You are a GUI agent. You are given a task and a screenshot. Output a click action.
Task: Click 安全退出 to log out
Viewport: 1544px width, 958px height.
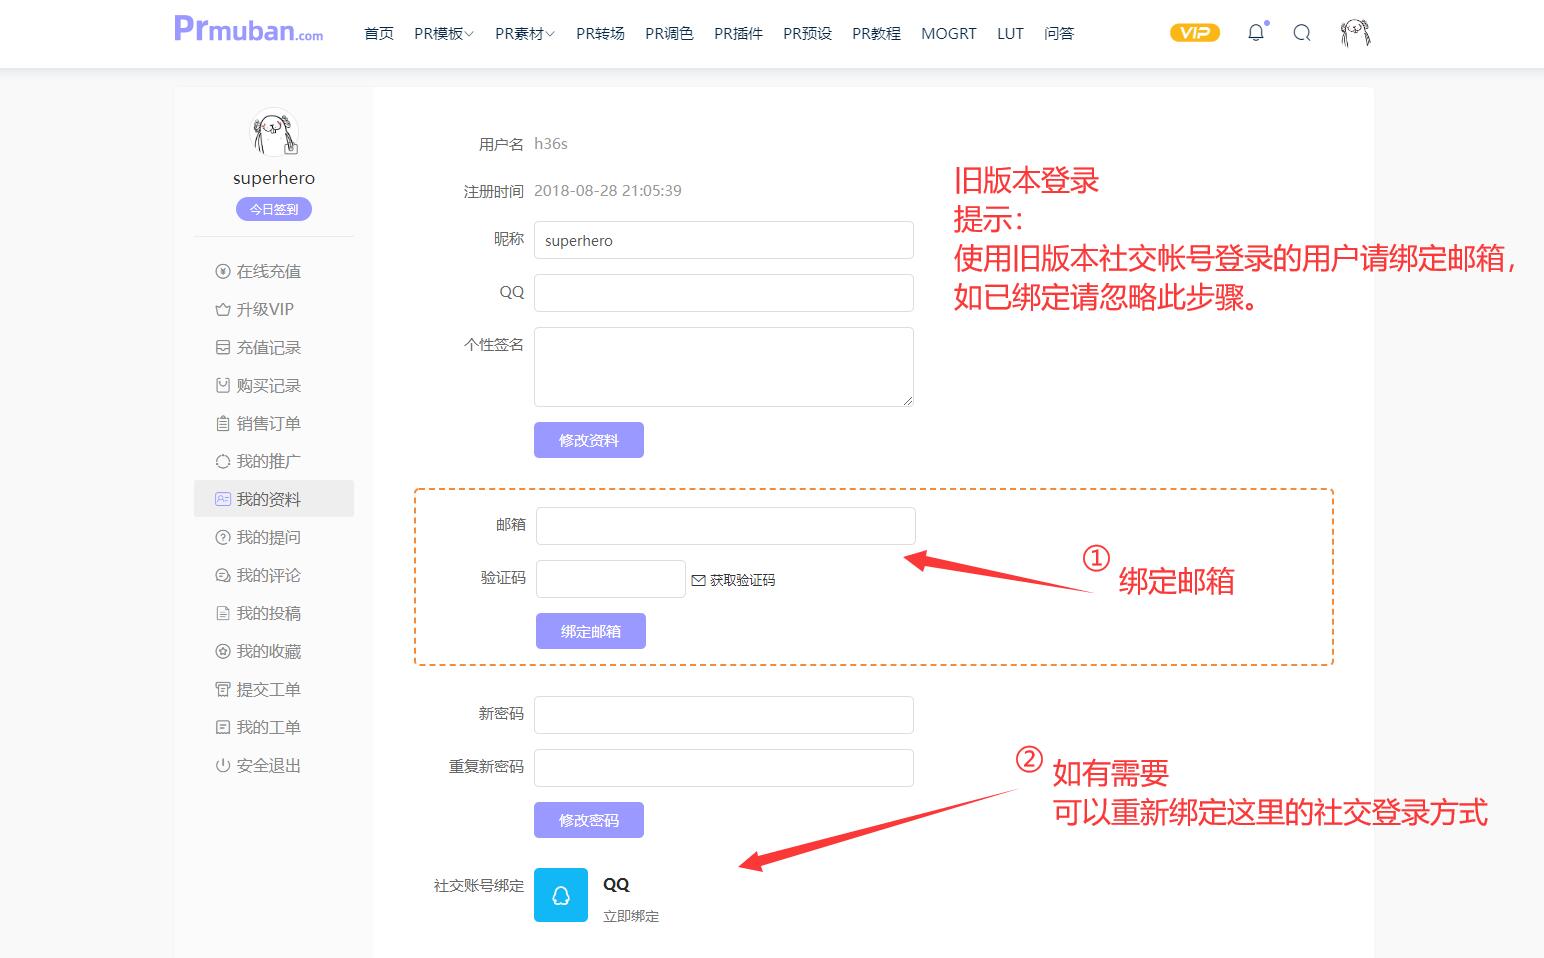[268, 765]
